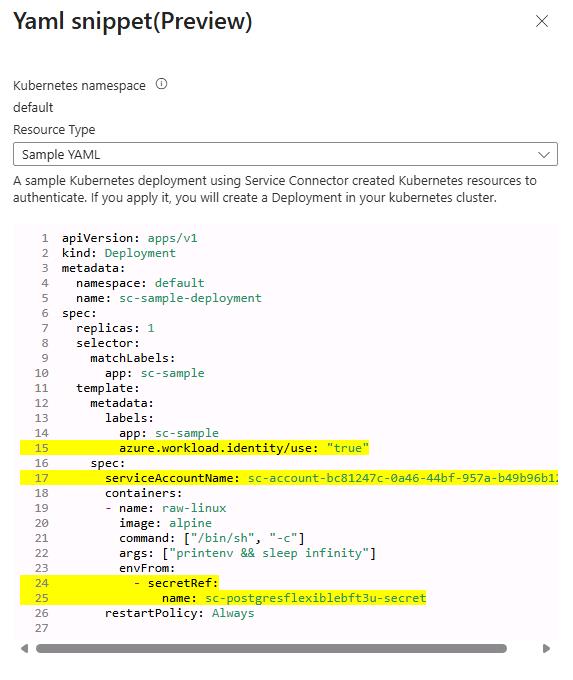The width and height of the screenshot is (573, 680).
Task: Click the 'restartPolicy: Always' line
Action: [180, 613]
